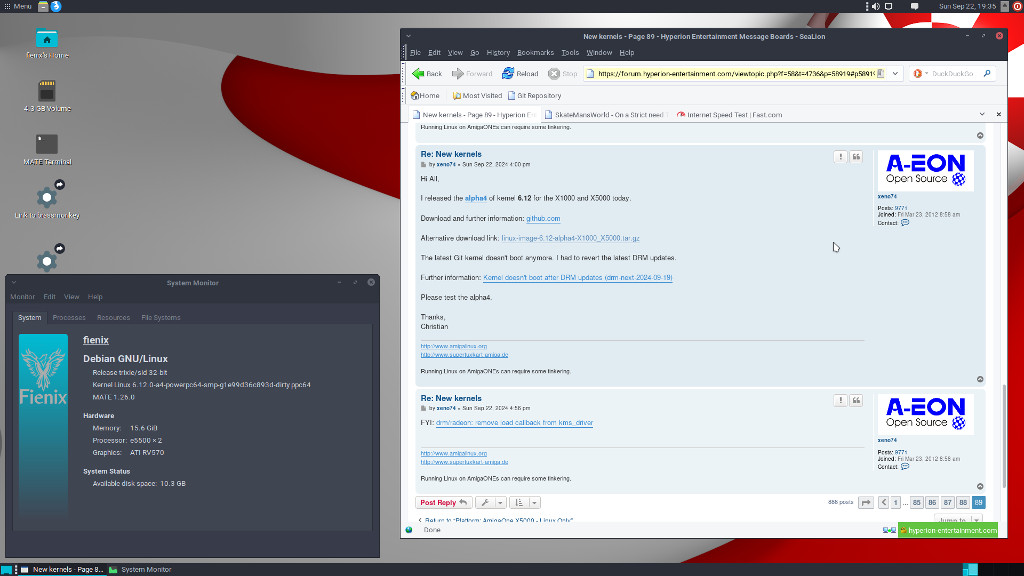Open the SeaLion window menu arrow in titlebar
This screenshot has height=576, width=1024.
pos(409,37)
